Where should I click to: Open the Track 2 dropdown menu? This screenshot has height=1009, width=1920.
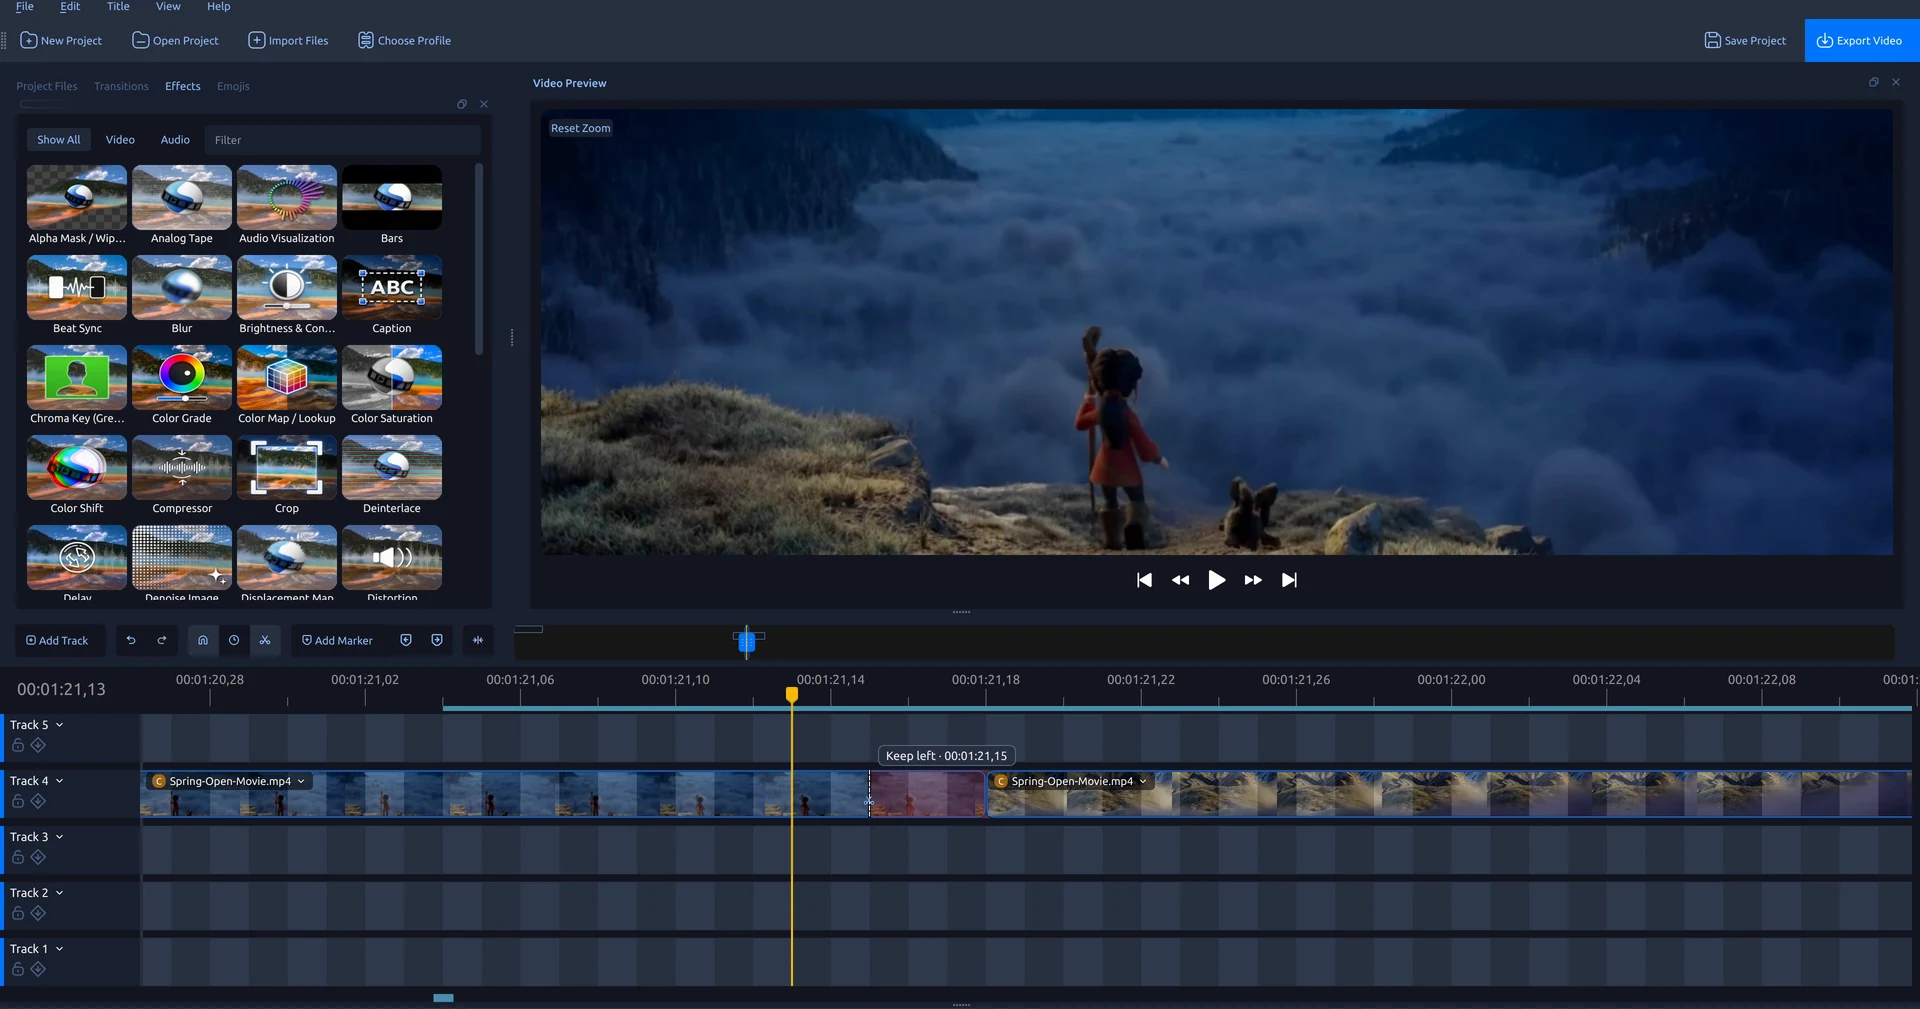(59, 893)
